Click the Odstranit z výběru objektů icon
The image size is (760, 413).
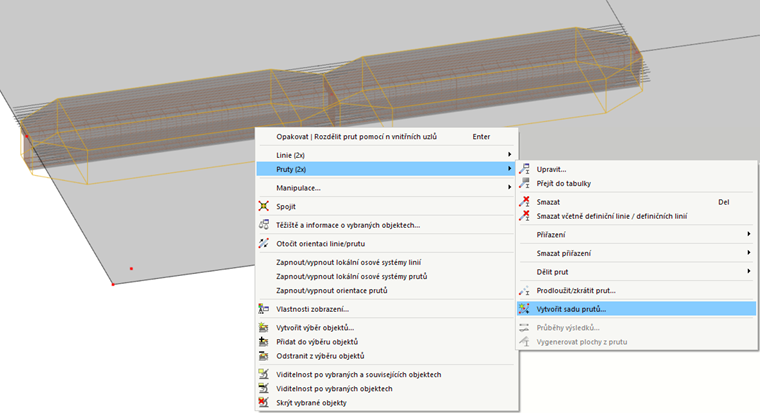coord(264,356)
